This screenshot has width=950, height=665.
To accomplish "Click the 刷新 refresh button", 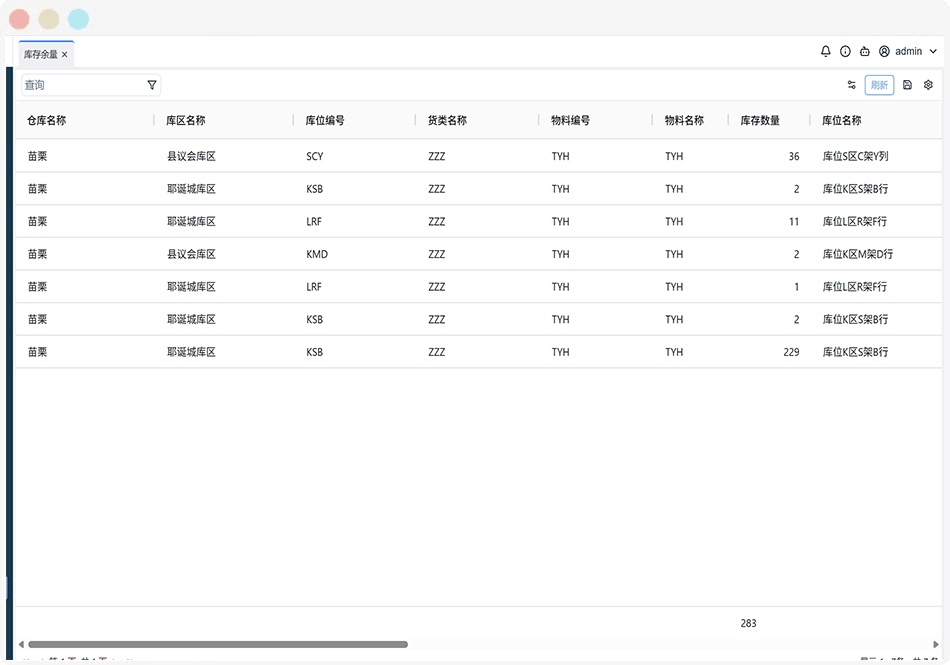I will click(879, 85).
